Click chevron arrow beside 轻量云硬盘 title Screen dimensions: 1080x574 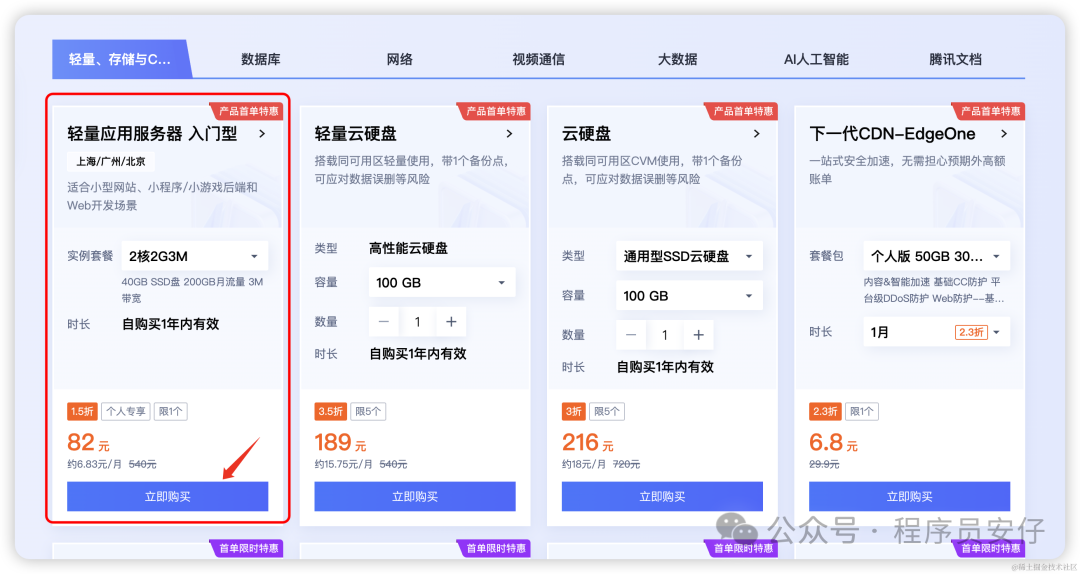[x=509, y=134]
